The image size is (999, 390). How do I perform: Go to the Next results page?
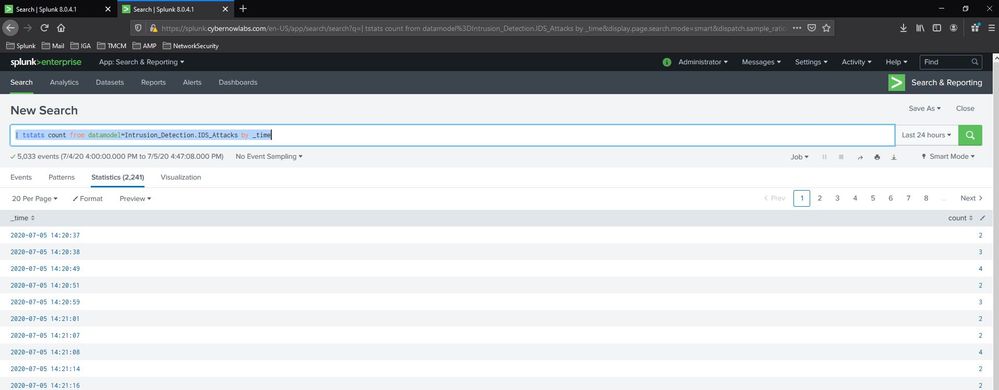point(972,198)
